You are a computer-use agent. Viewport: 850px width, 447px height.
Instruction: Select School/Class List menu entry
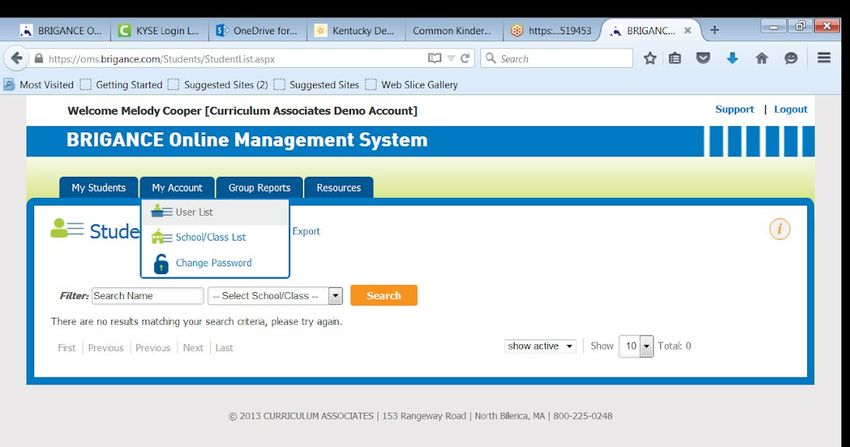point(215,237)
